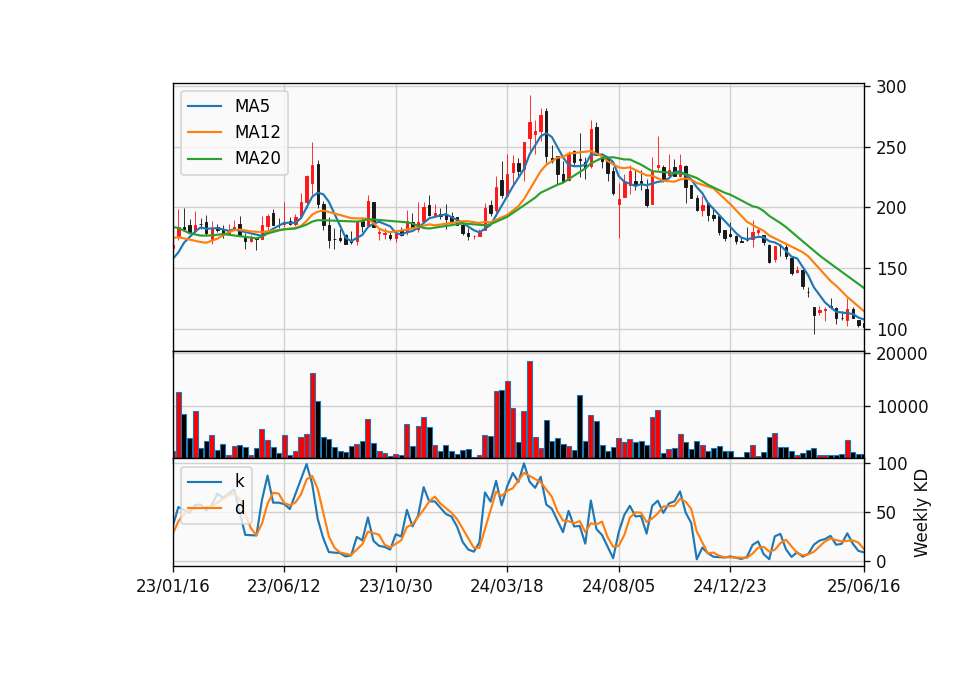Click the 24/08/05 date axis label
The image size is (960, 690).
point(618,586)
